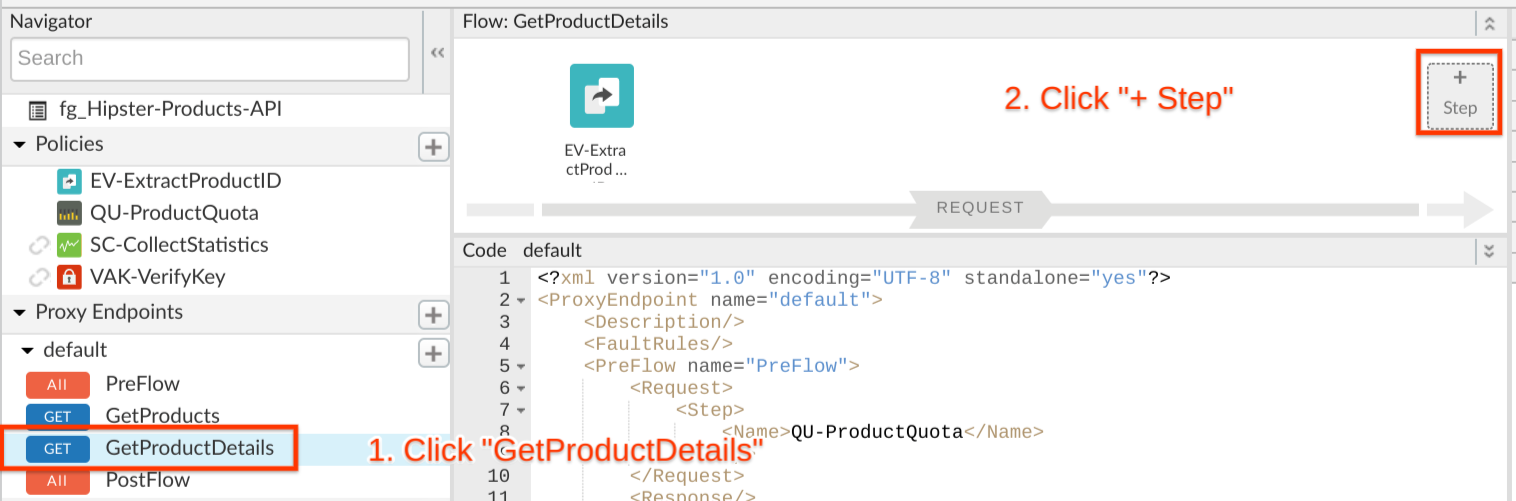Click the fg_Hipster-Products-API document icon
This screenshot has height=501, width=1516.
tap(38, 109)
